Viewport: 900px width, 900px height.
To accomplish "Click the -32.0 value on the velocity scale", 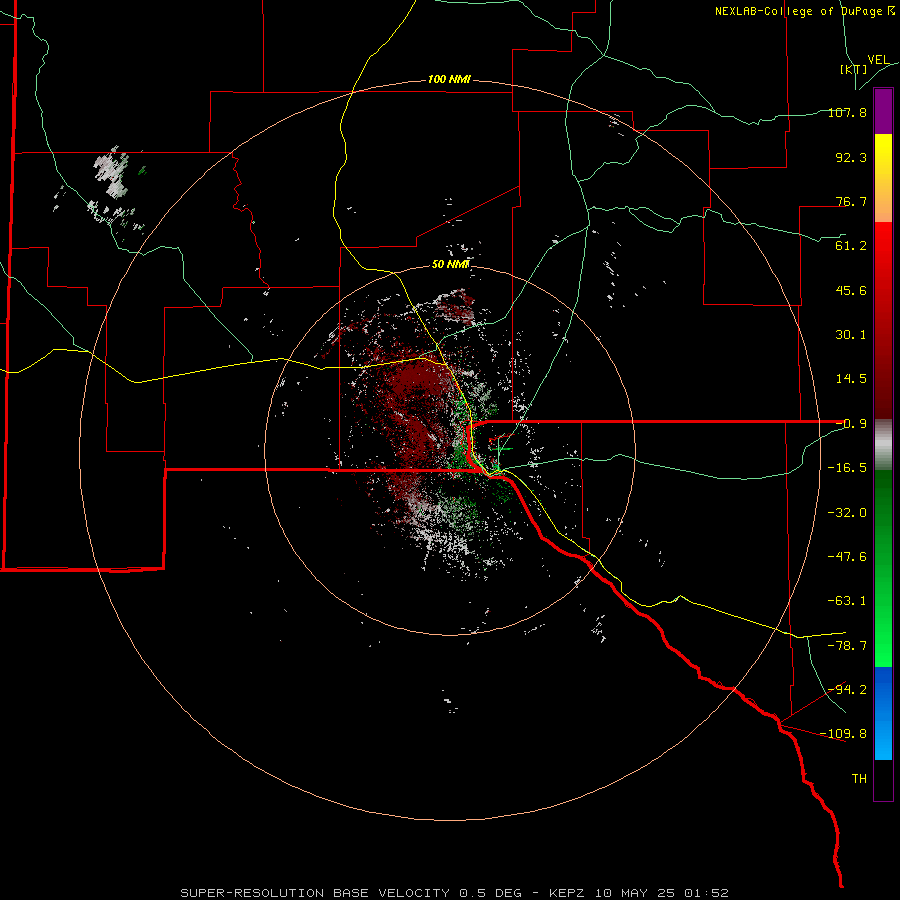I will click(847, 513).
